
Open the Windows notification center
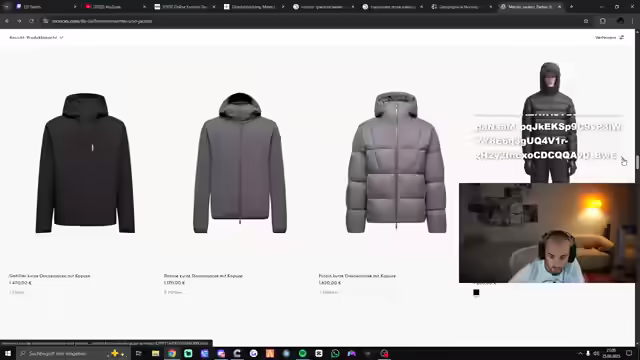(x=629, y=353)
